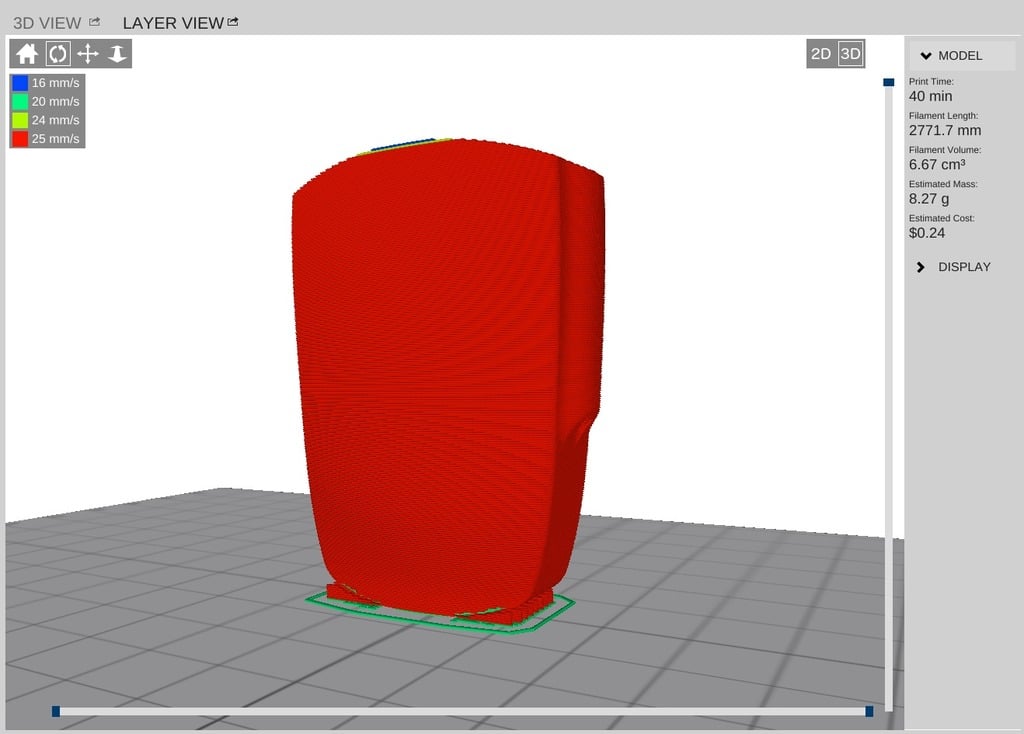Select the pan (four-arrow) tool
The image size is (1024, 734).
click(87, 54)
